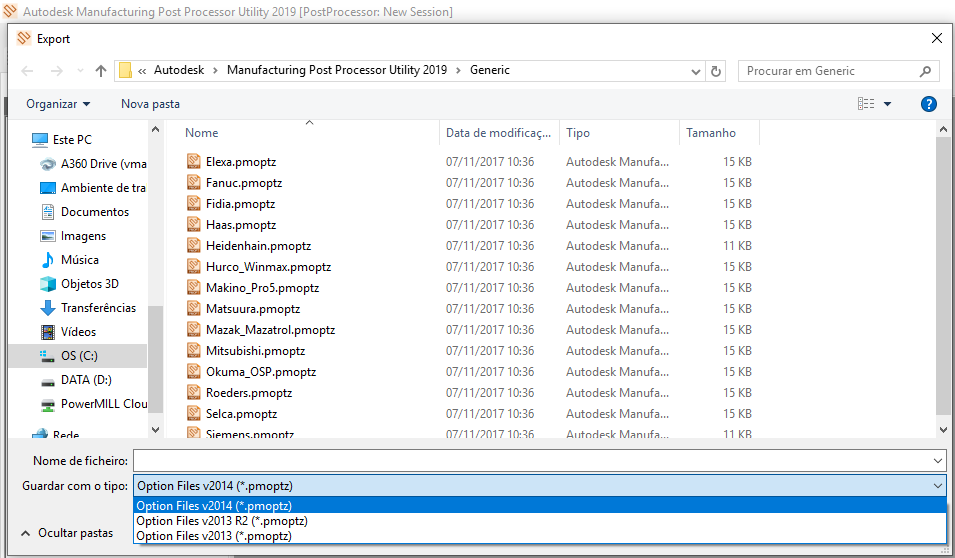Click the Mazak_Mazatrol.pmoptz file icon
955x558 pixels.
point(194,330)
